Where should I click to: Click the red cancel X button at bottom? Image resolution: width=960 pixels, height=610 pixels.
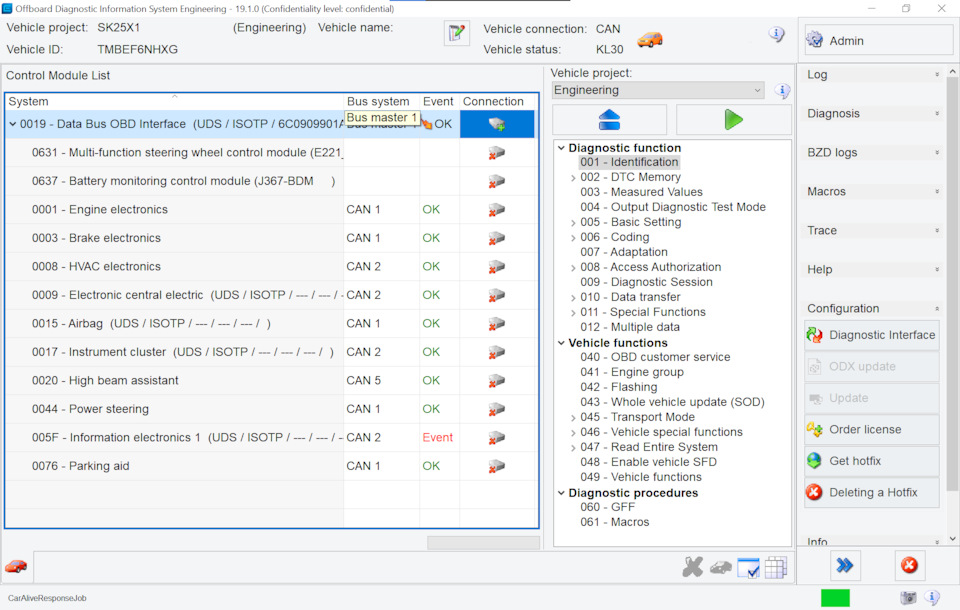point(909,565)
